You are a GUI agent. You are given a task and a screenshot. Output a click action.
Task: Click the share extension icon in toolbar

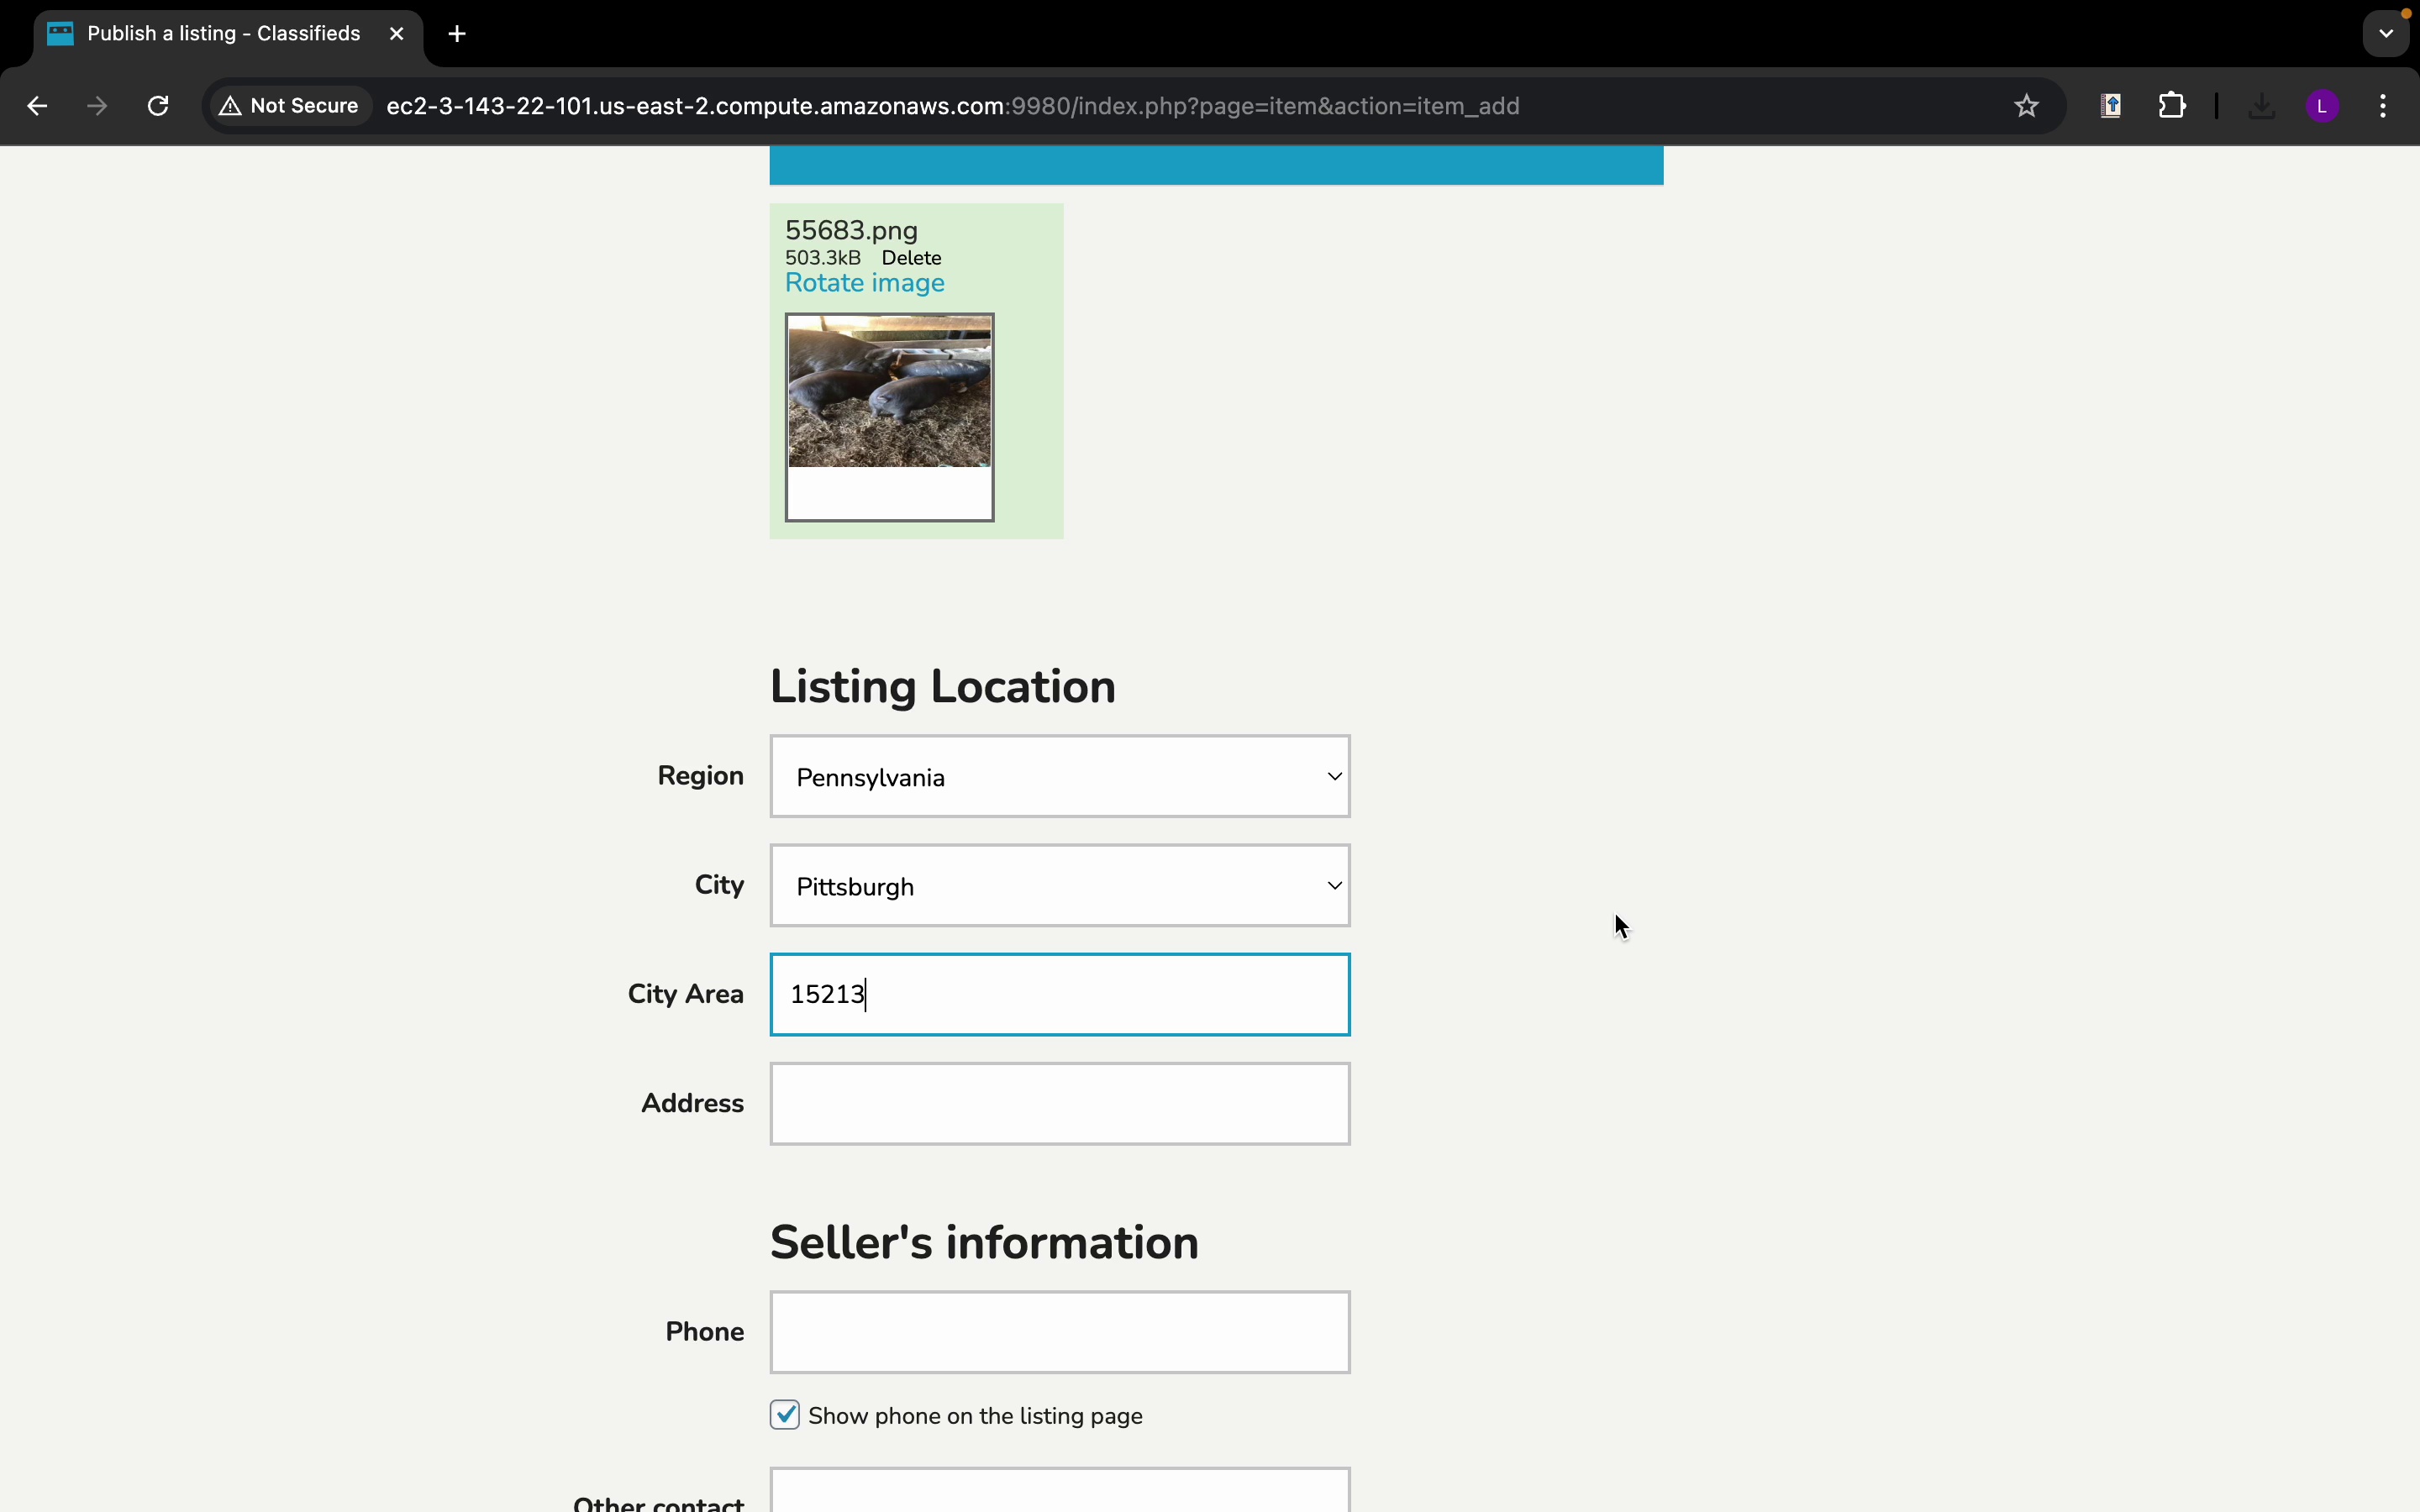pyautogui.click(x=2111, y=106)
